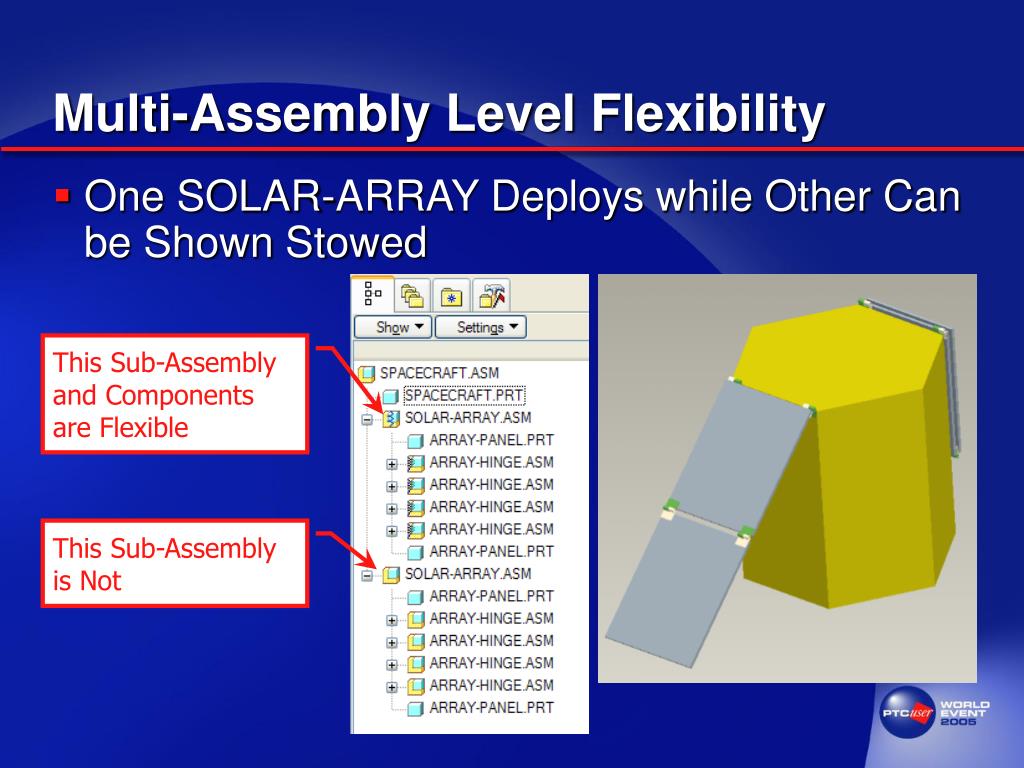Select the SPACECRAFT.ASM label in tree
This screenshot has width=1024, height=768.
[440, 373]
